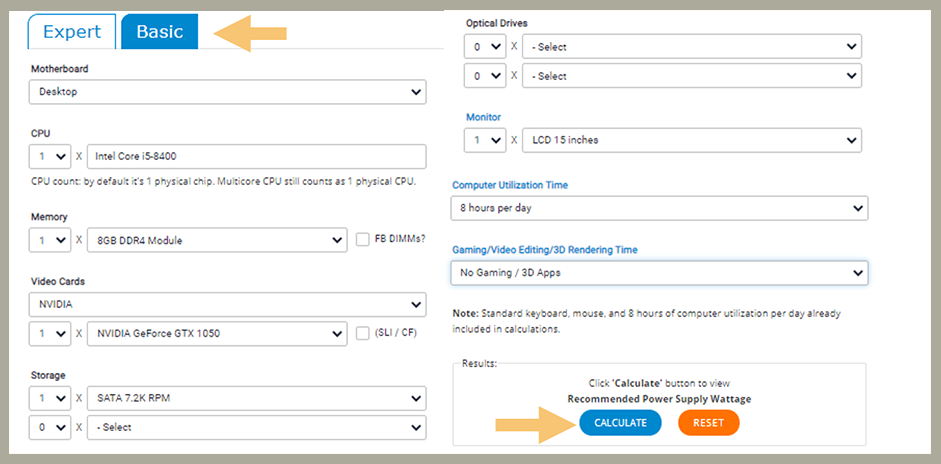Image resolution: width=941 pixels, height=464 pixels.
Task: Switch to the Expert tab
Action: coord(71,32)
